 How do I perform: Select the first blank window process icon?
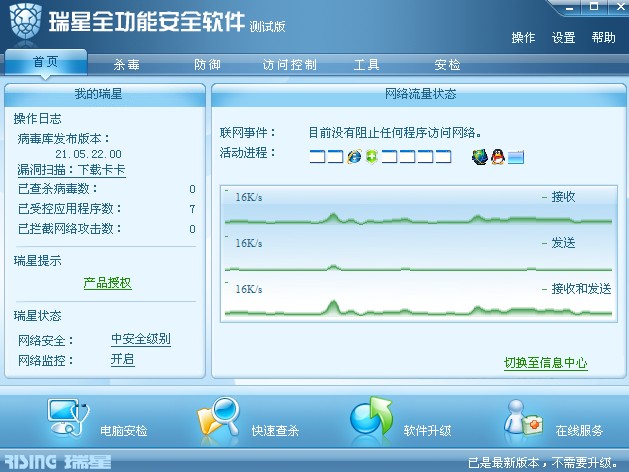point(317,156)
